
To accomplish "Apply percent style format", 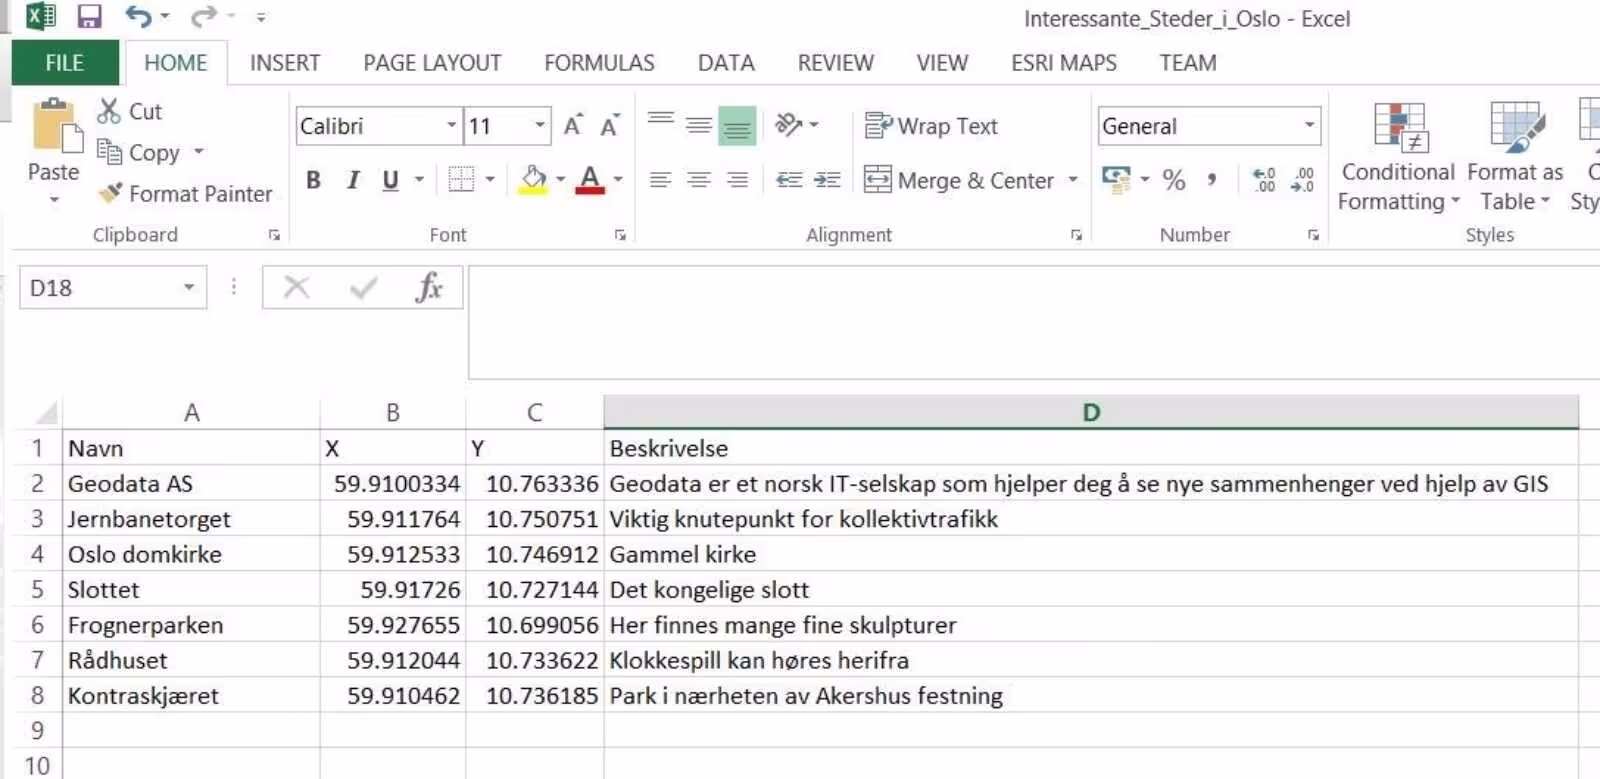I will (x=1174, y=180).
